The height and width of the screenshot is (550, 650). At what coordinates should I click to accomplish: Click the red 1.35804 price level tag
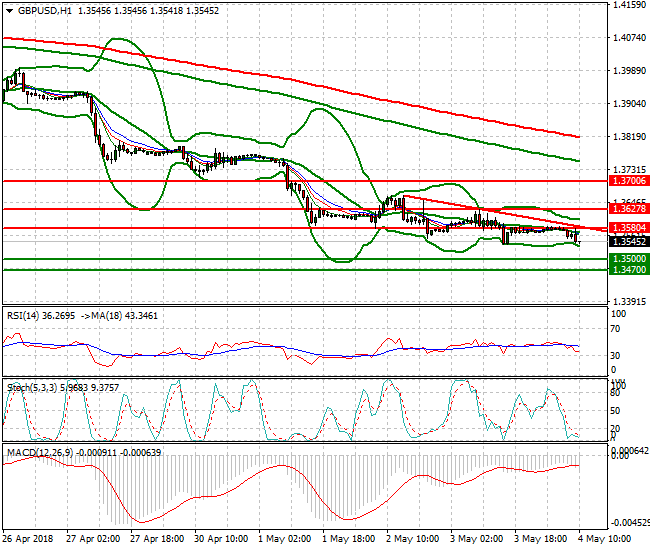pos(629,229)
